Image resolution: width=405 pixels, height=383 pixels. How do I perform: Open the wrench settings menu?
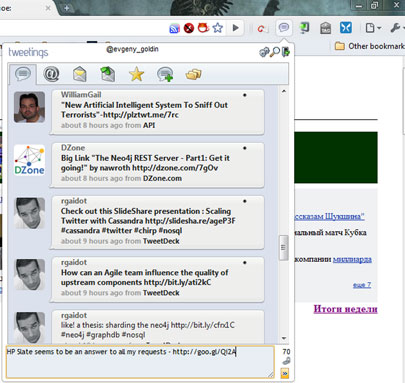[396, 28]
